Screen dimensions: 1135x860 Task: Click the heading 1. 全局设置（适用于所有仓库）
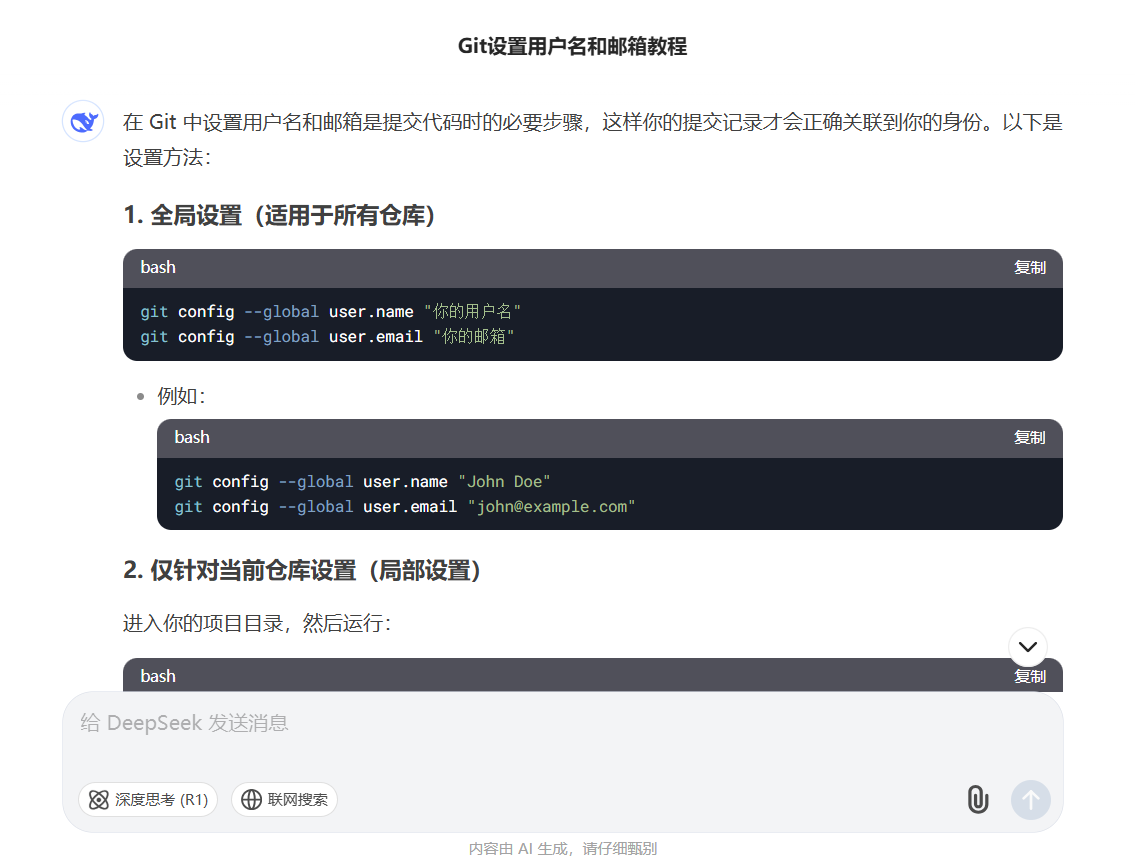coord(279,216)
